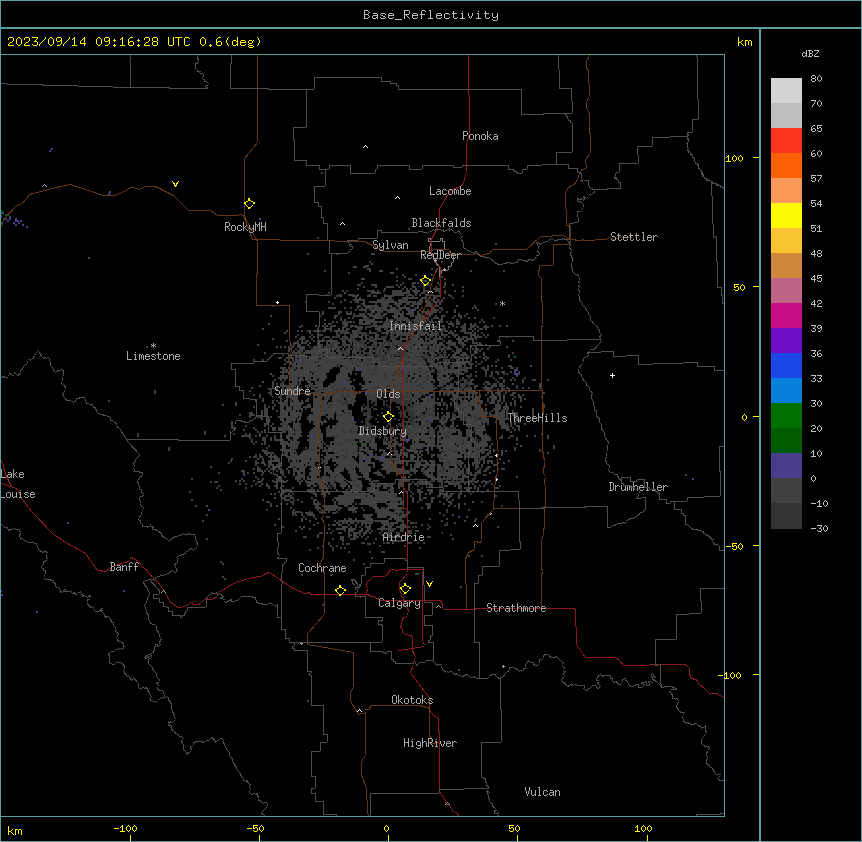Click the Sundre town label

(292, 391)
